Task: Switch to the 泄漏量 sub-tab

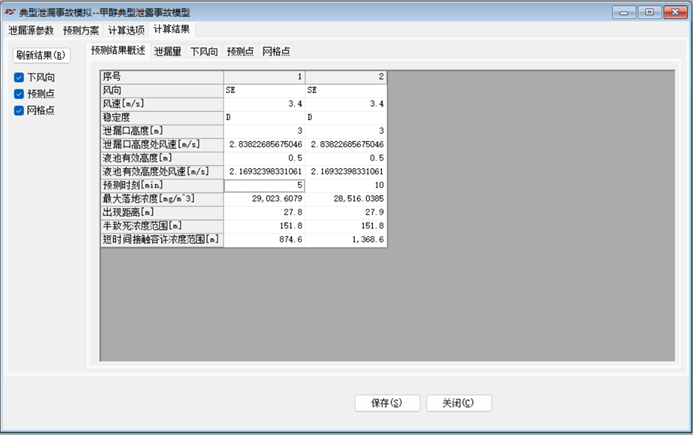Action: click(168, 51)
